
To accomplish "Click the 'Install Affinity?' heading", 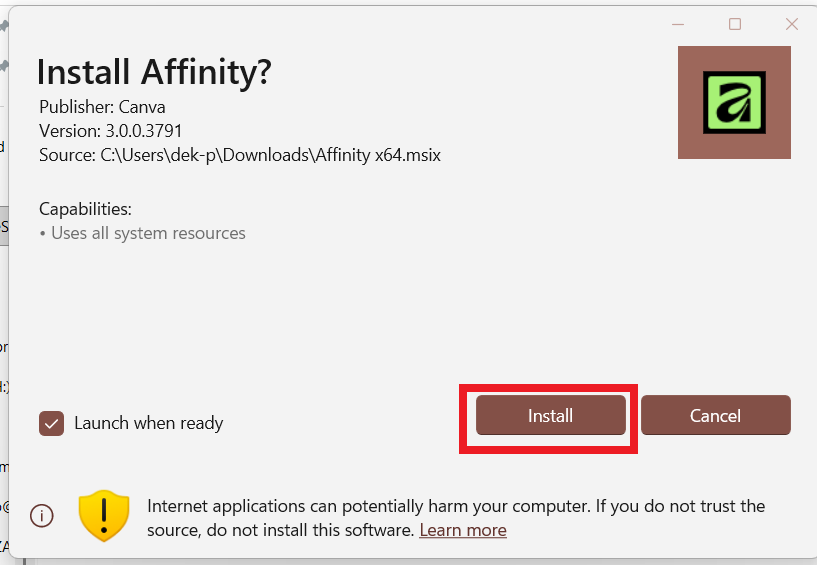I will (x=154, y=72).
